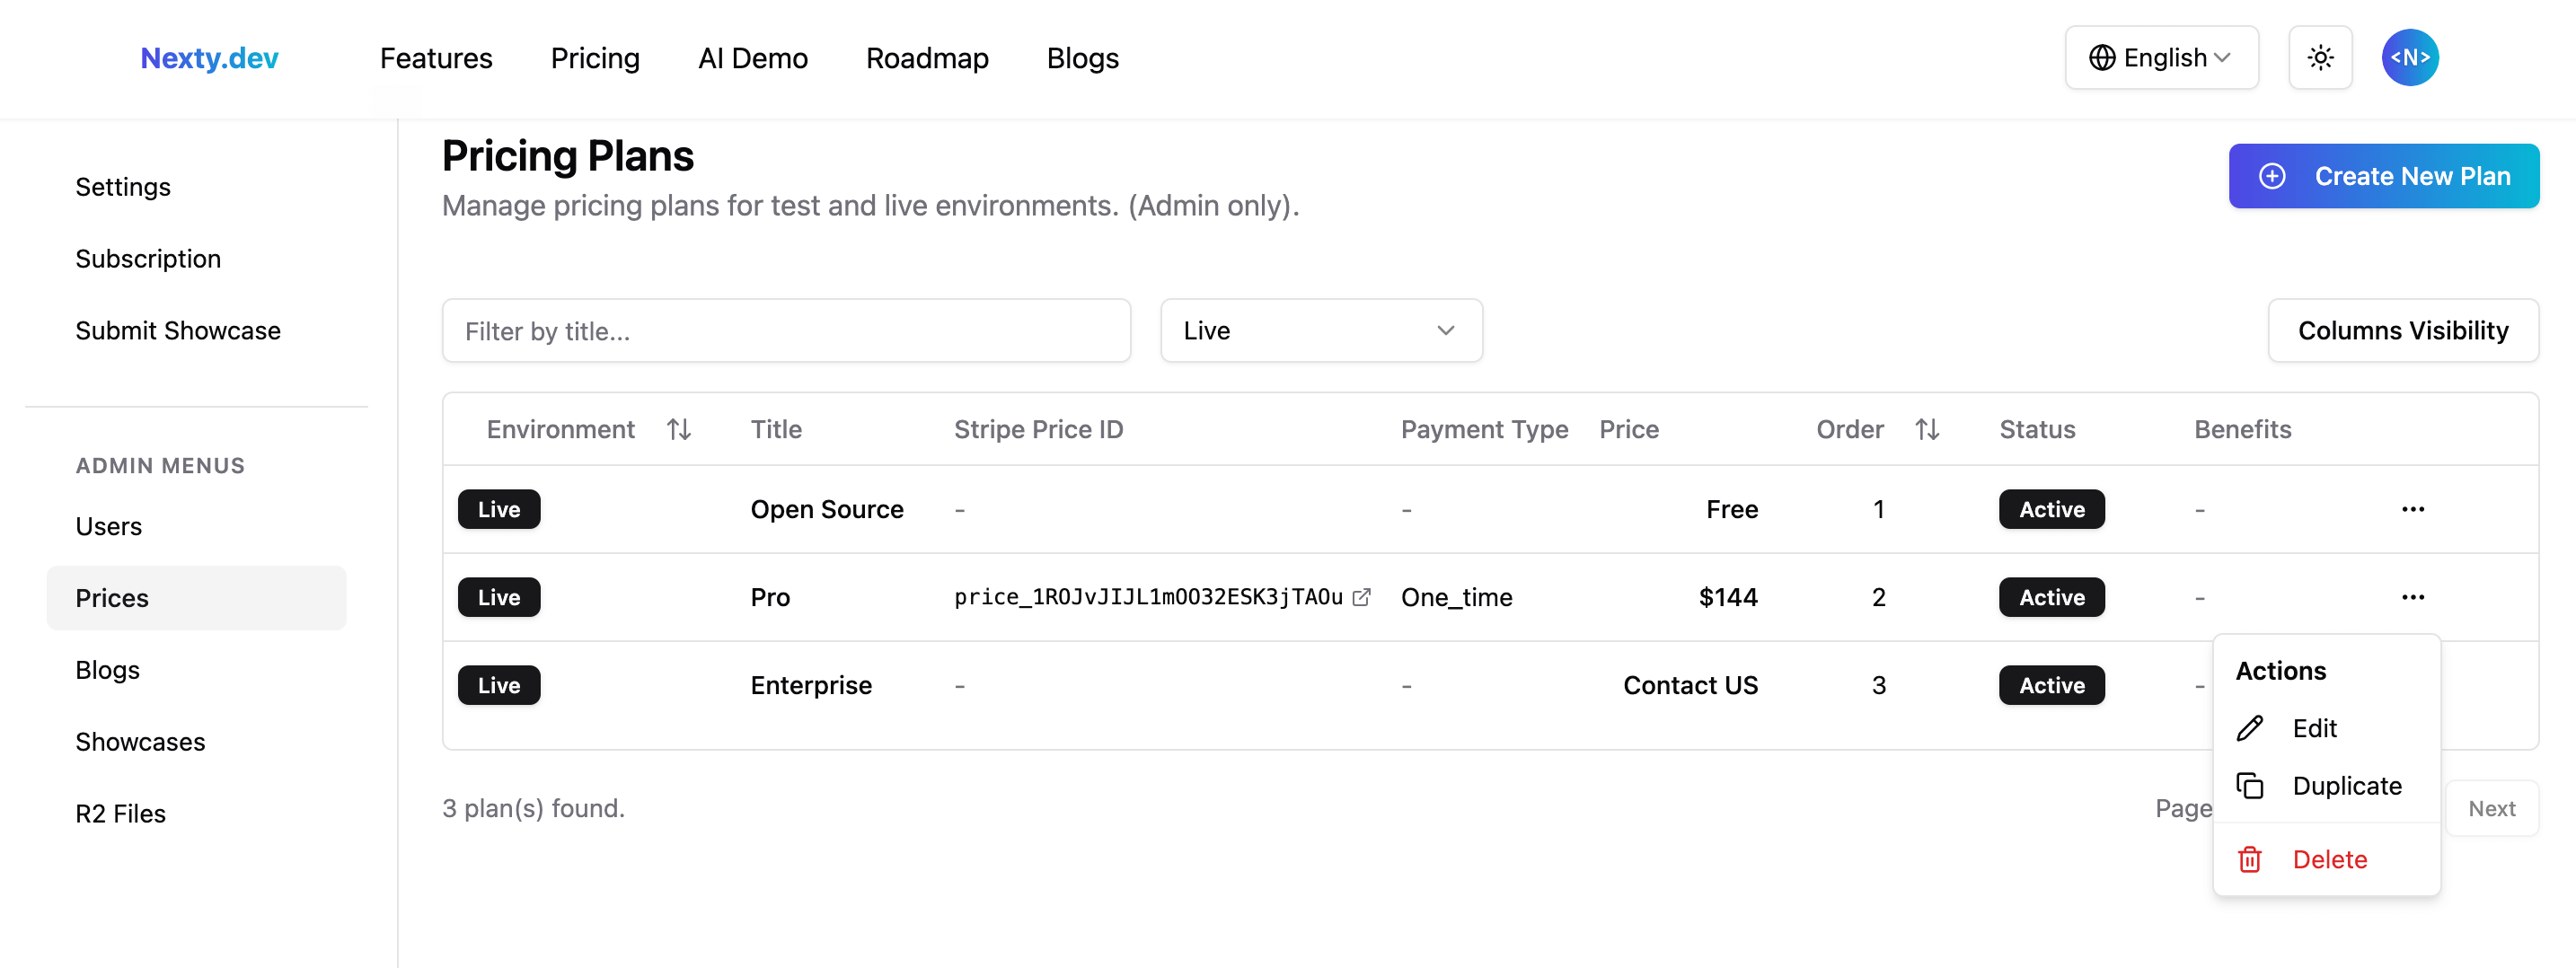
Task: Click the pencil Edit icon in Actions
Action: (x=2250, y=728)
